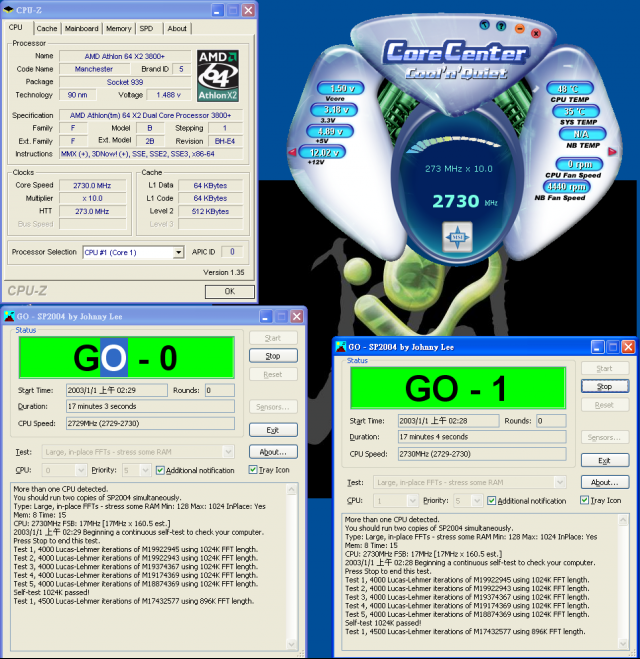This screenshot has height=659, width=640.
Task: Open the Memory tab in CPU-Z
Action: pos(119,29)
